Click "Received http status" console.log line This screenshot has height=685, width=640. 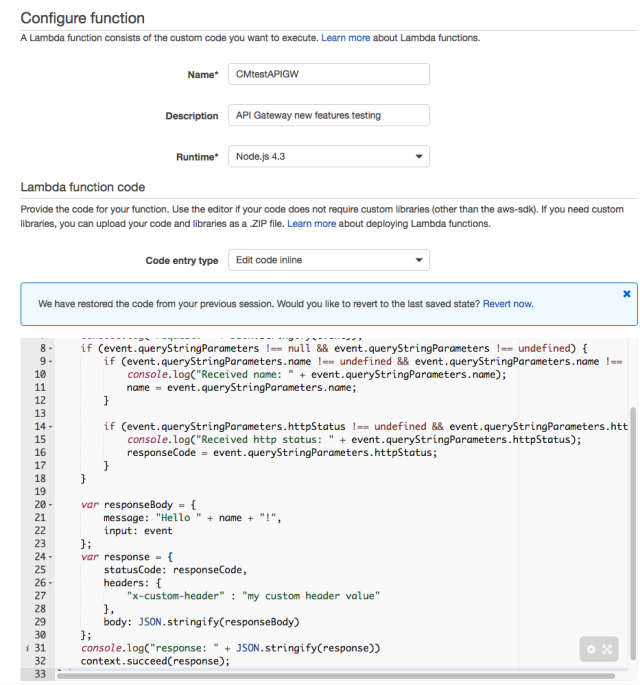pyautogui.click(x=354, y=439)
